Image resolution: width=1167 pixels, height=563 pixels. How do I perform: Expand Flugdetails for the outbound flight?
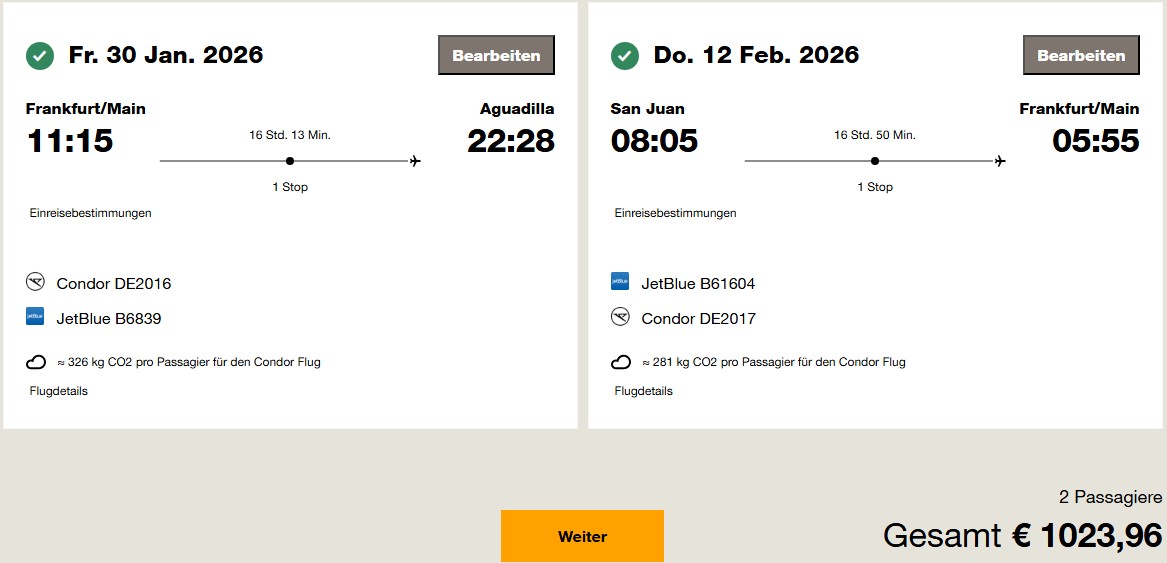pos(59,391)
